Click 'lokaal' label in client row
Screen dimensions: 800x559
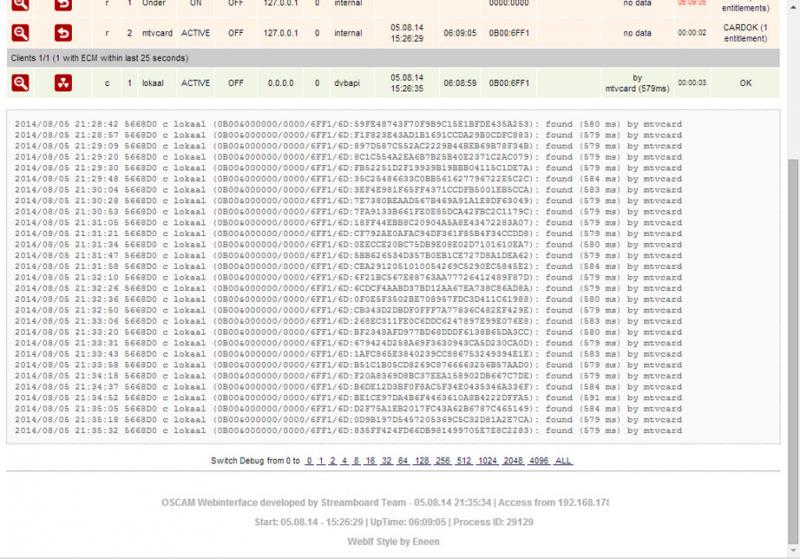[153, 83]
